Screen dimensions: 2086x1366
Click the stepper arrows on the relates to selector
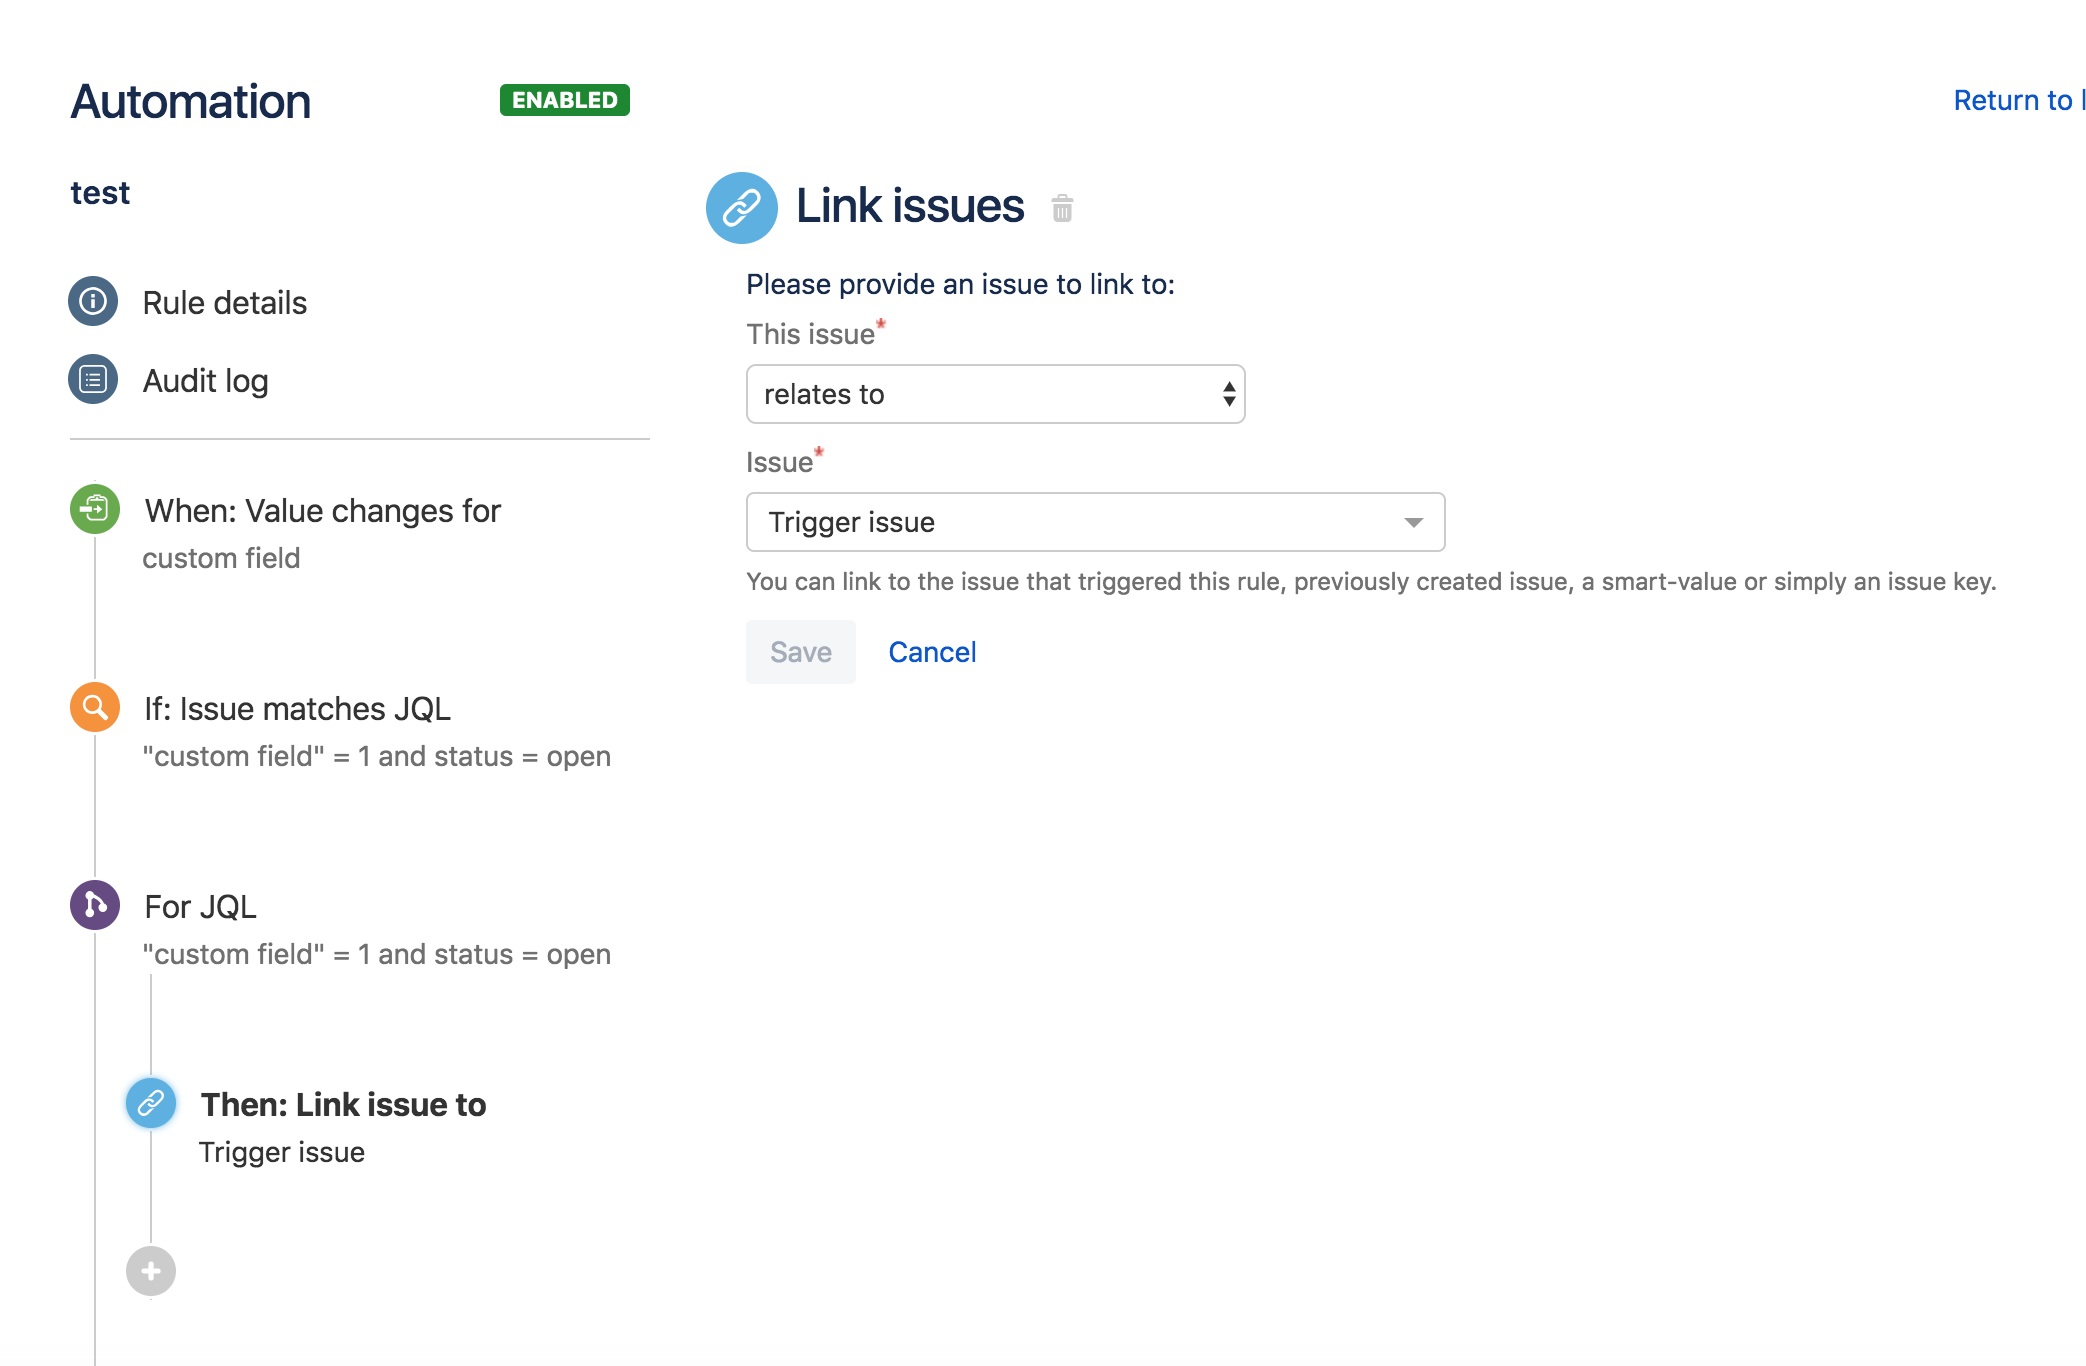1228,394
